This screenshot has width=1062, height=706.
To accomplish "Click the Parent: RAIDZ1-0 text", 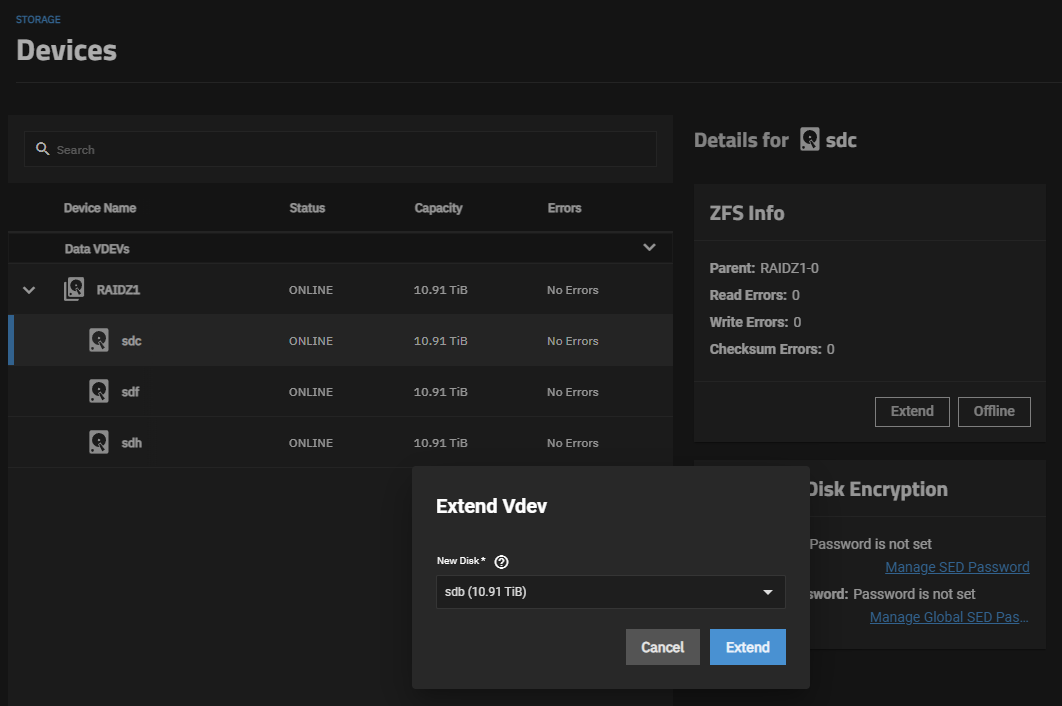I will point(764,268).
